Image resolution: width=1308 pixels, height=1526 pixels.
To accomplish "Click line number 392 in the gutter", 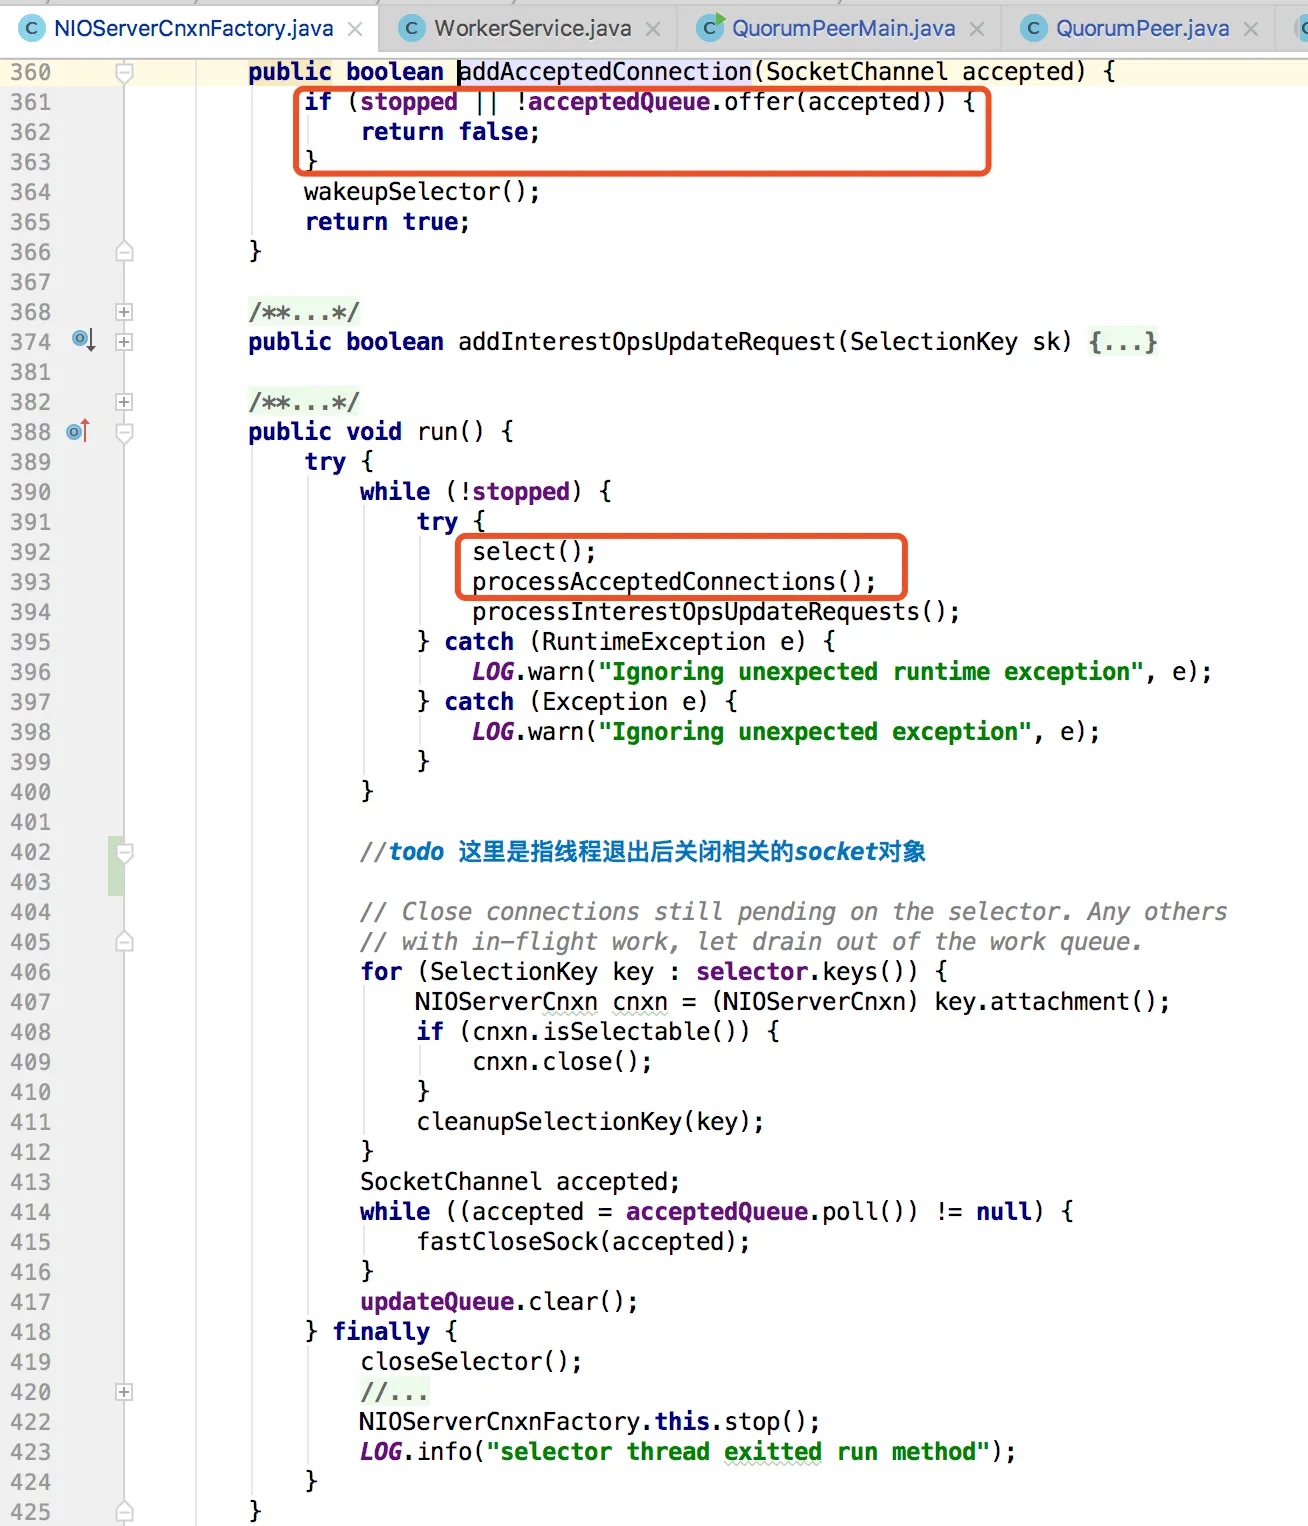I will tap(30, 552).
